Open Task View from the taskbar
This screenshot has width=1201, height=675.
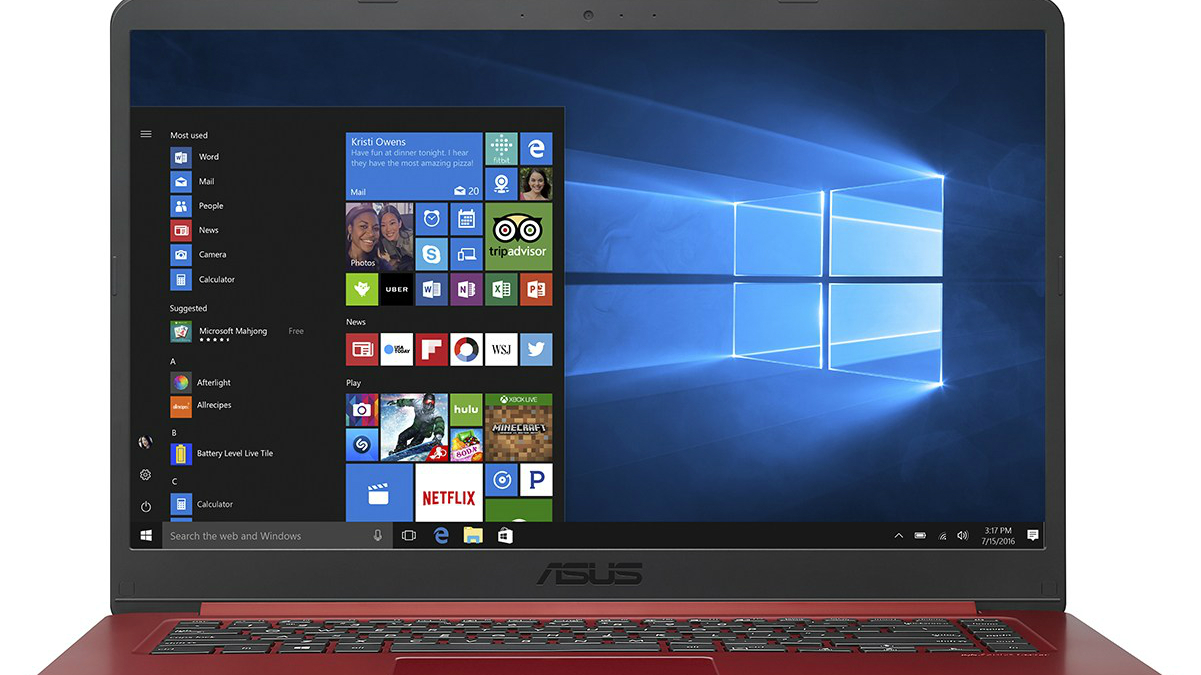point(409,535)
